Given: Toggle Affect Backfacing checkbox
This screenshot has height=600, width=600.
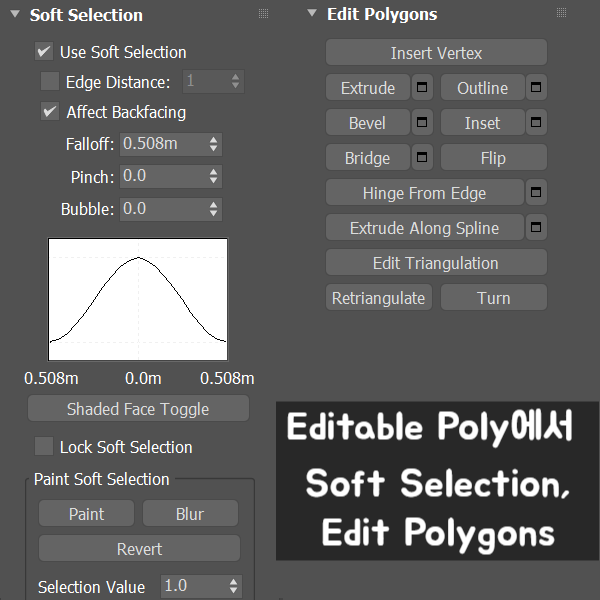Looking at the screenshot, I should click(50, 111).
